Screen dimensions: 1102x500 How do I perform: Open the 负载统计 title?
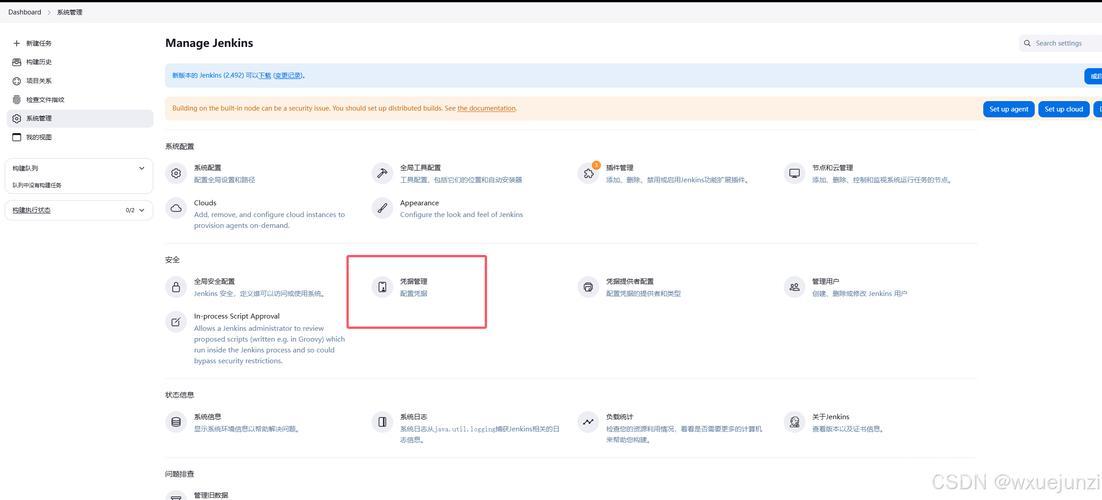[x=620, y=417]
